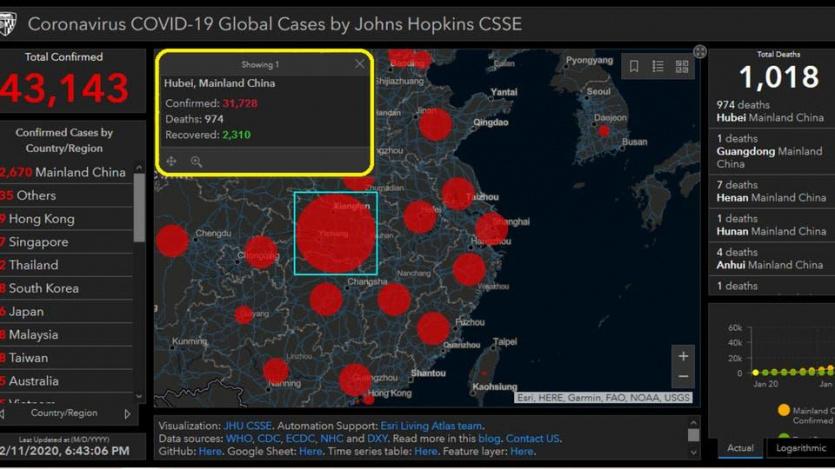Open the basemap gallery grid icon
Viewport: 835px width, 469px height.
click(x=682, y=67)
